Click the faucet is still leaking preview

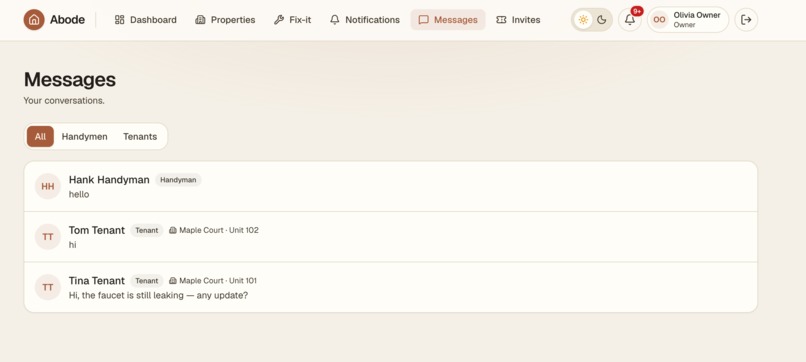pos(158,295)
